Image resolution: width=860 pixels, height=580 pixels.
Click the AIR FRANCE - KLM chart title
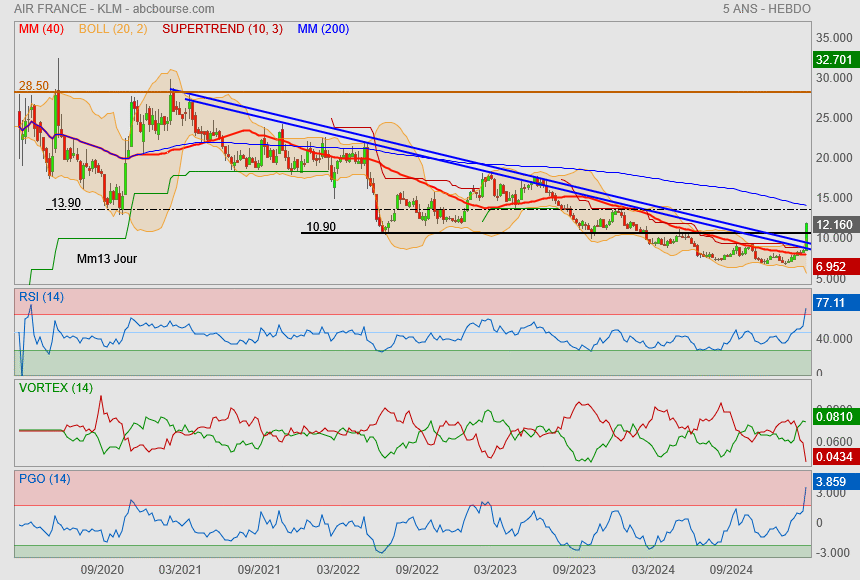[114, 9]
